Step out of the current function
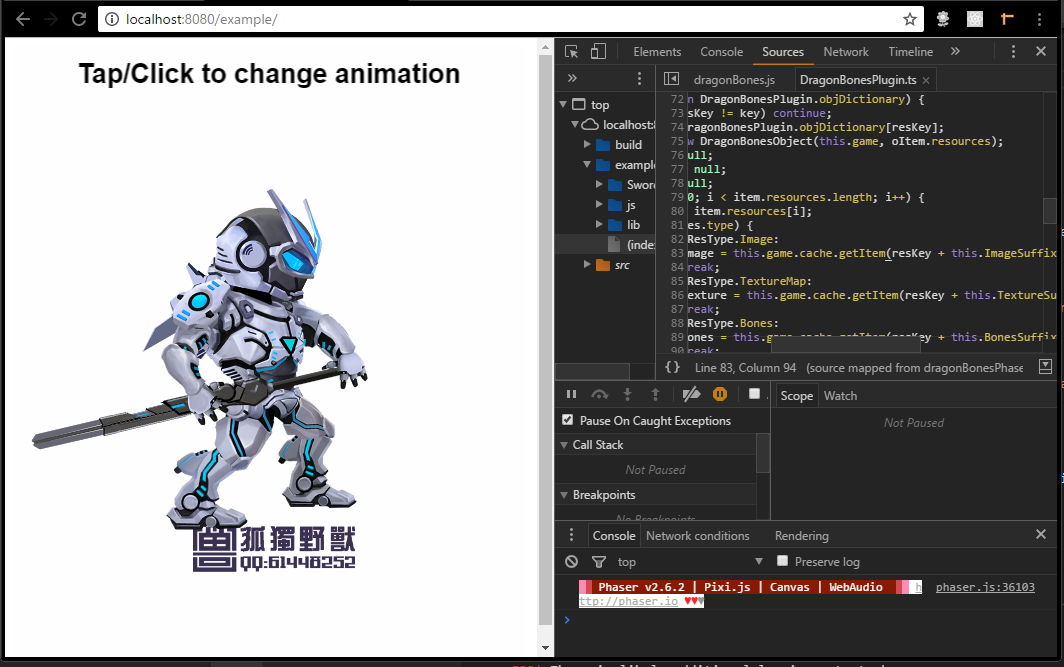 655,394
